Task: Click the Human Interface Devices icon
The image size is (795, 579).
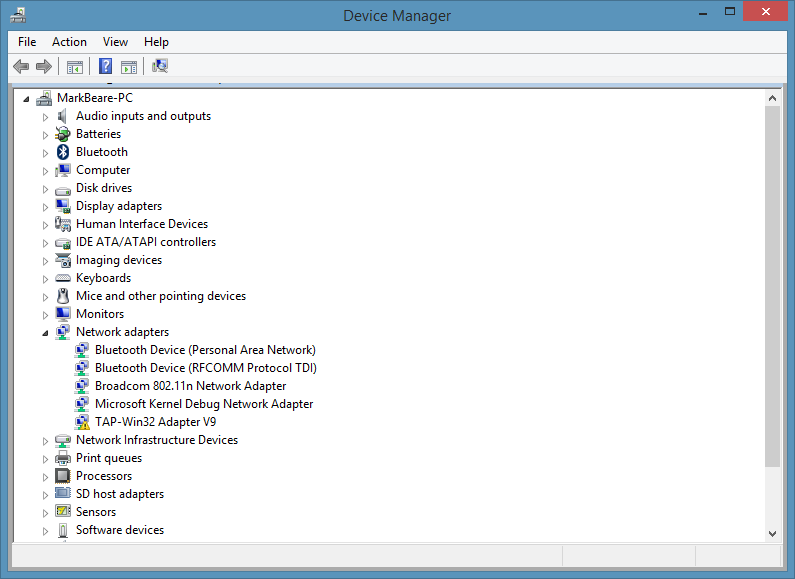Action: click(x=63, y=224)
